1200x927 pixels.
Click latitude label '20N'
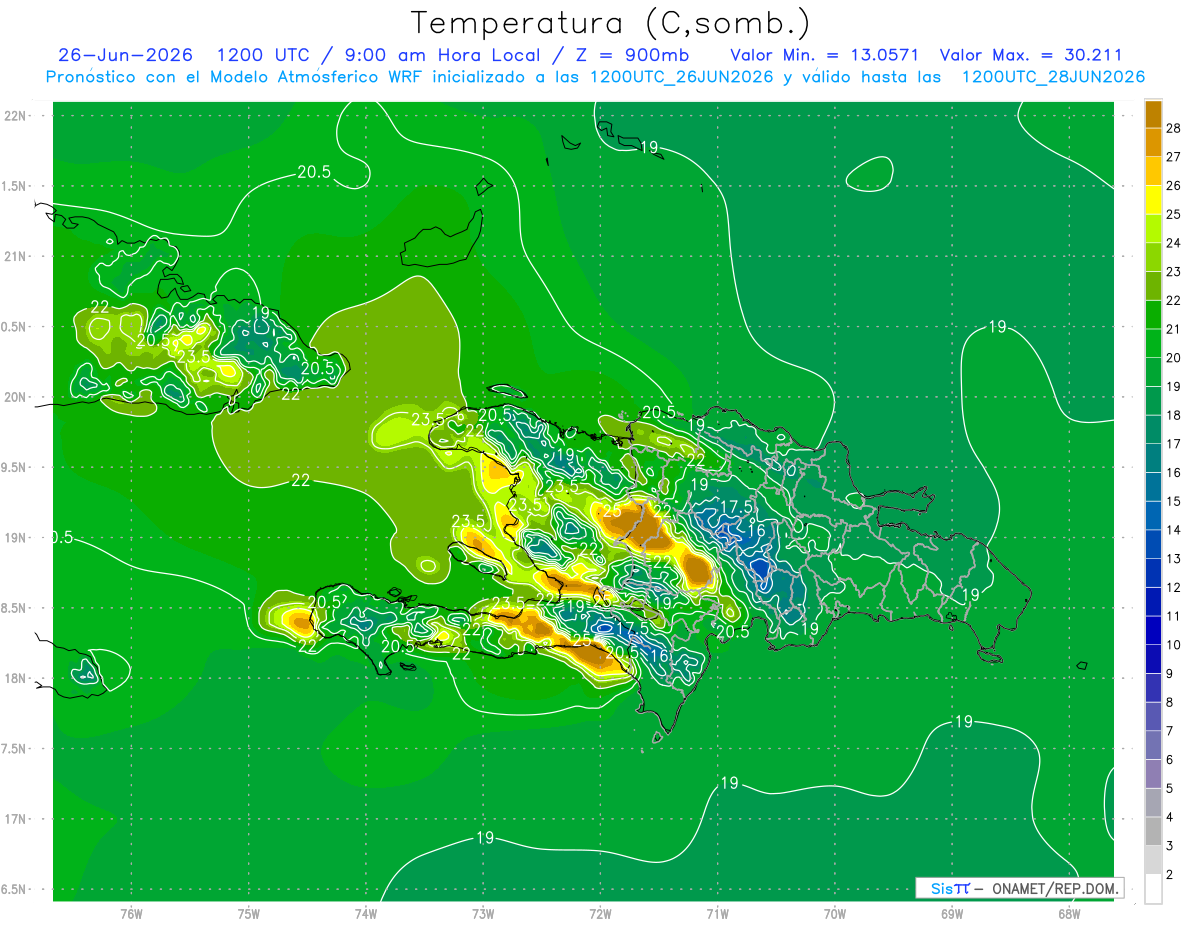click(x=15, y=397)
